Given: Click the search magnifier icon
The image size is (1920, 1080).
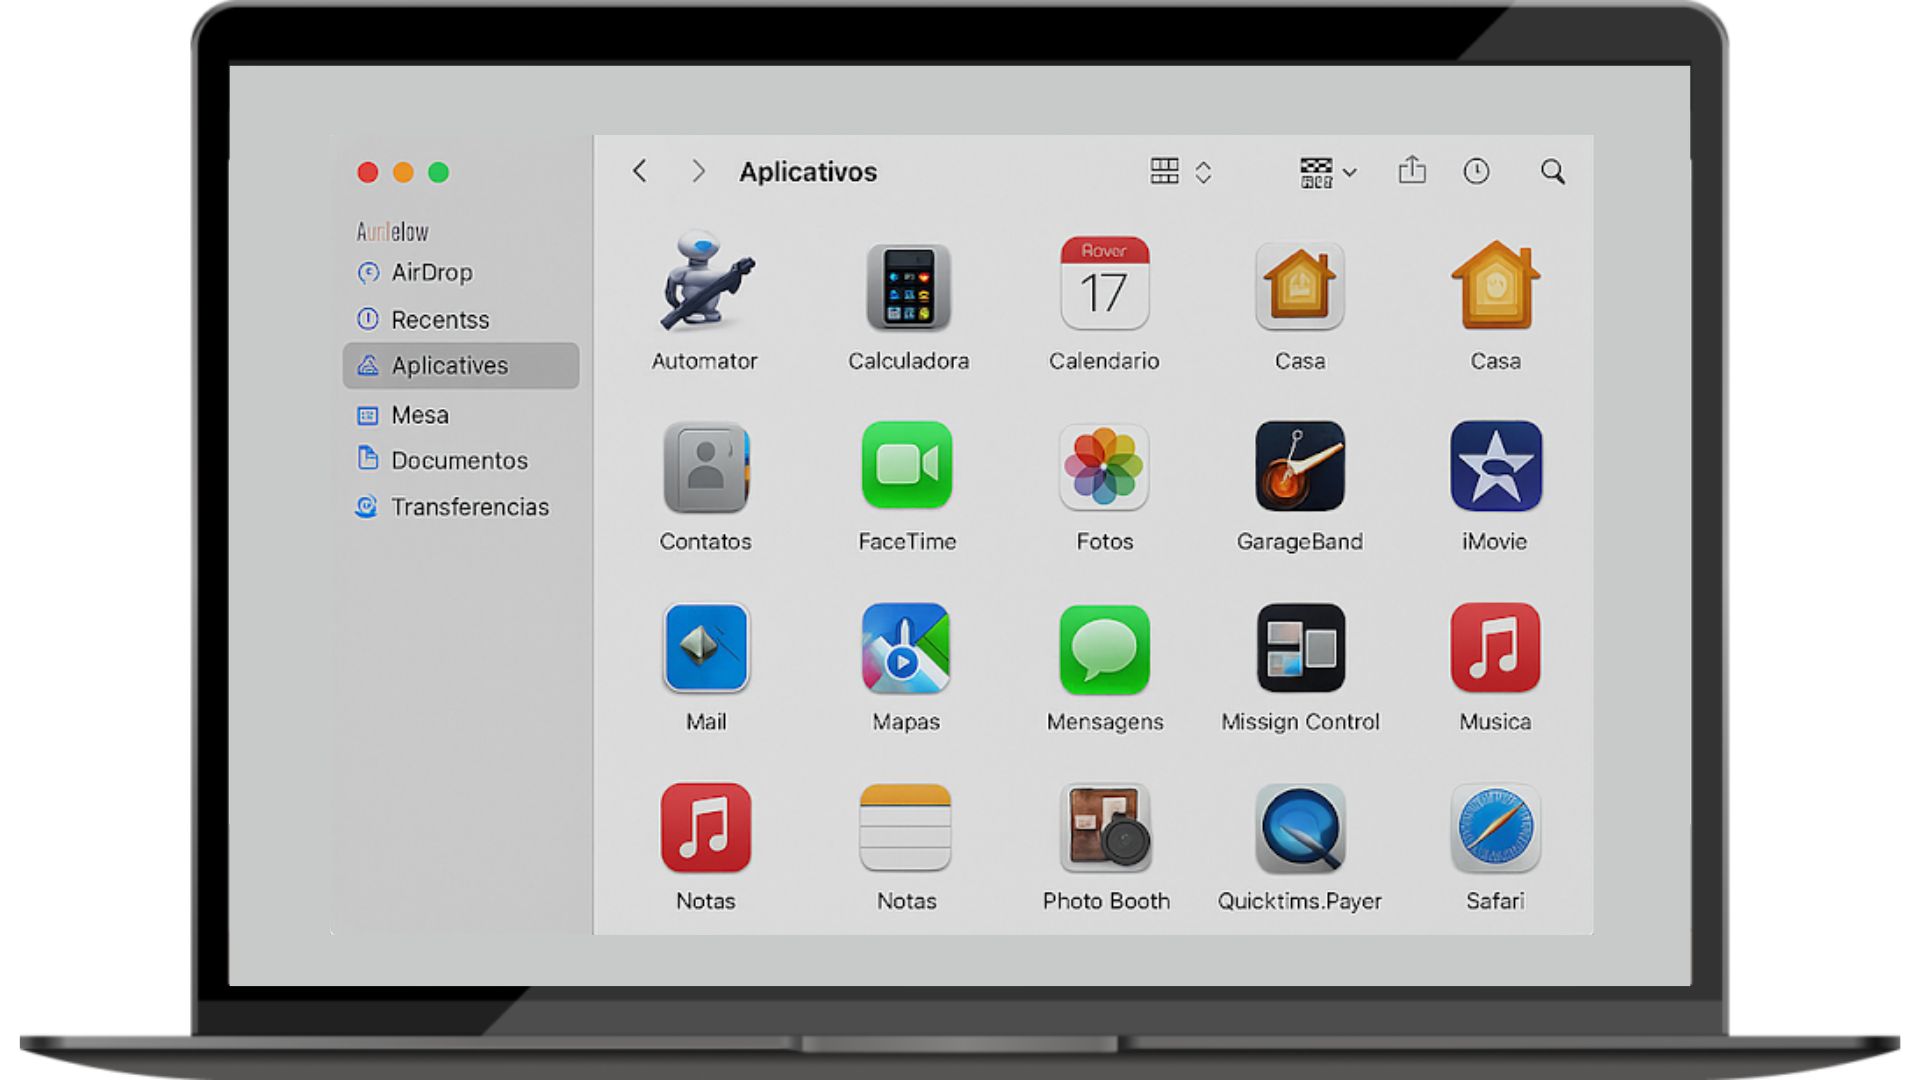Looking at the screenshot, I should [x=1552, y=172].
